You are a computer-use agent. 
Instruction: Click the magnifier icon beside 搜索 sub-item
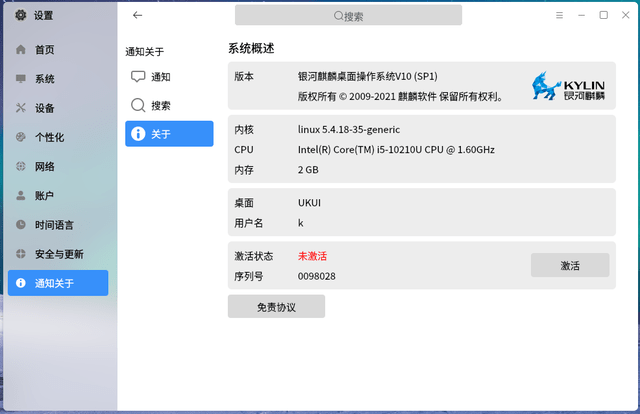138,105
